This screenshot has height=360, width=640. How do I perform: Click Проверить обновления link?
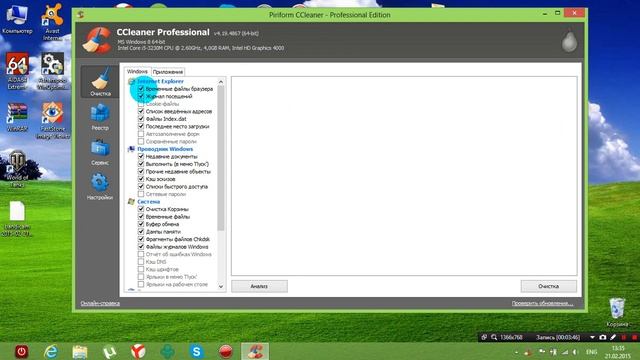542,303
